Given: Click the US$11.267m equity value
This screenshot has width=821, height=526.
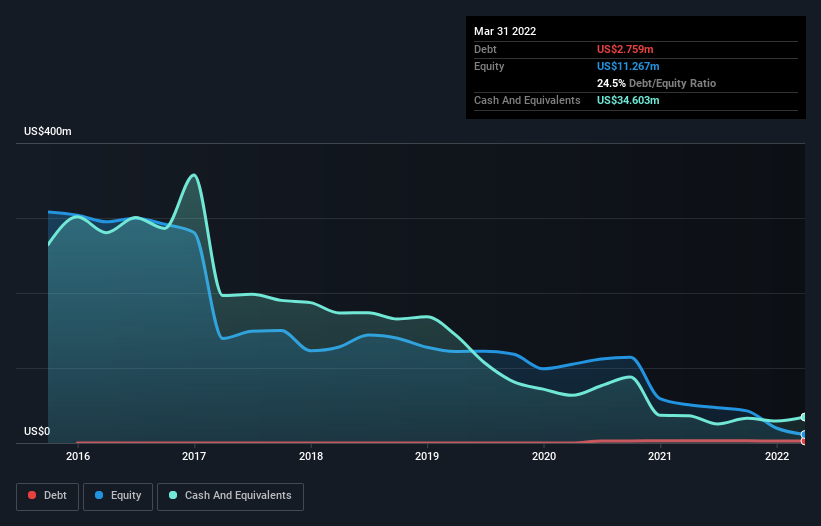Looking at the screenshot, I should (628, 66).
